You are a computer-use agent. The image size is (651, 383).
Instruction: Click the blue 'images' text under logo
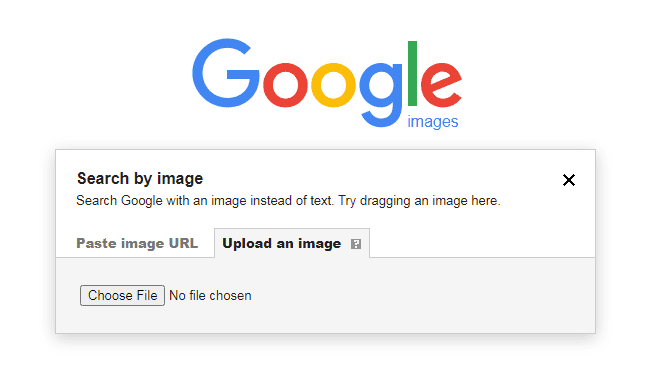coord(433,122)
